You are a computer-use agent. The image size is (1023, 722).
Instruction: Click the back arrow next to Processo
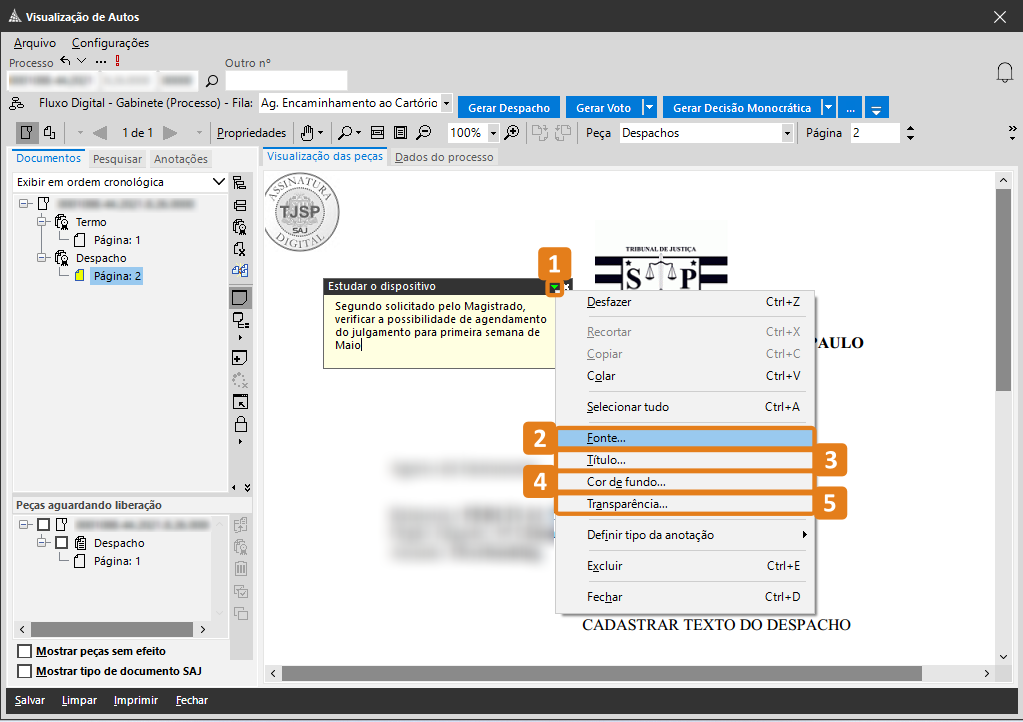[65, 61]
